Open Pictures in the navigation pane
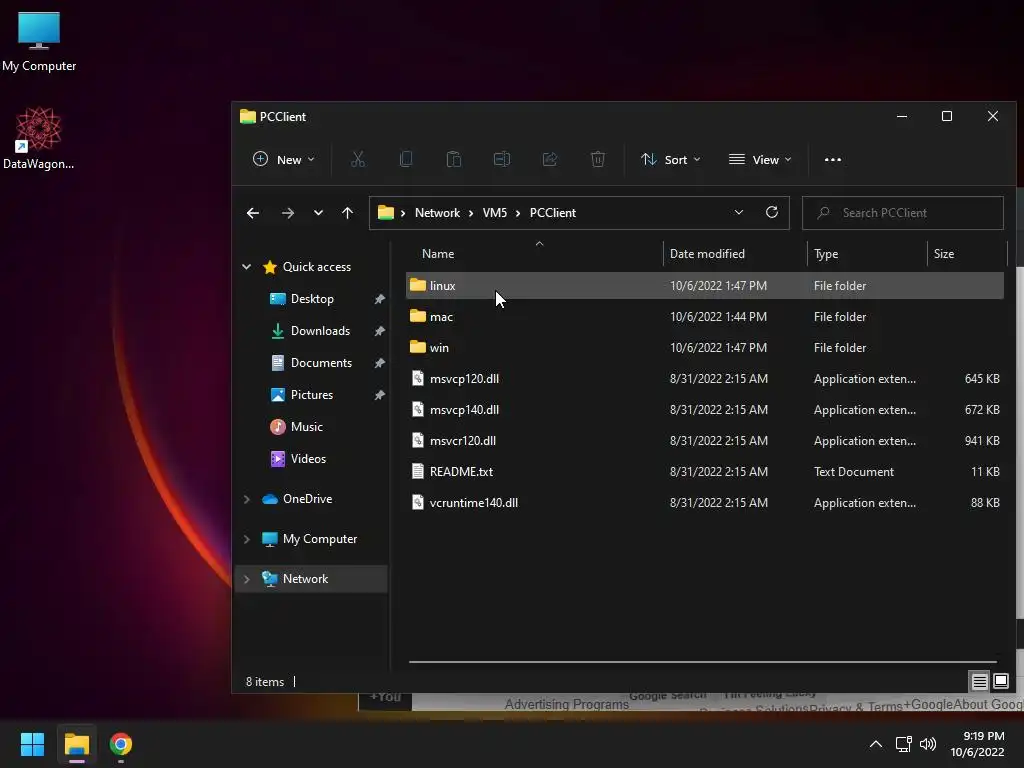1024x768 pixels. [312, 395]
